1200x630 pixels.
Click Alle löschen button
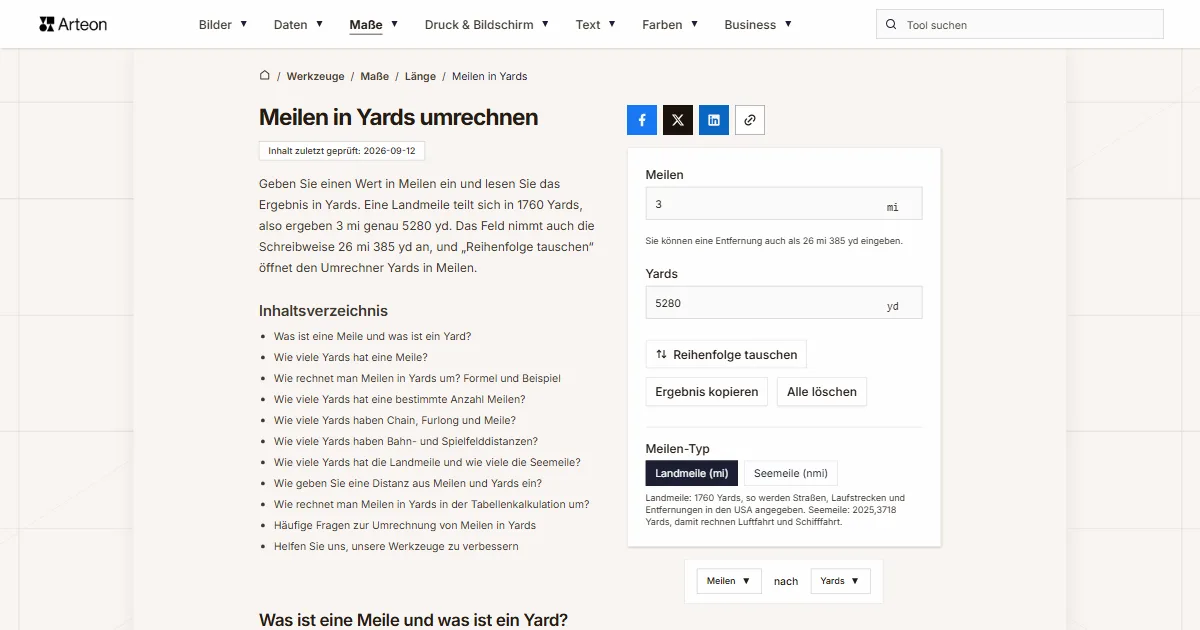coord(822,392)
